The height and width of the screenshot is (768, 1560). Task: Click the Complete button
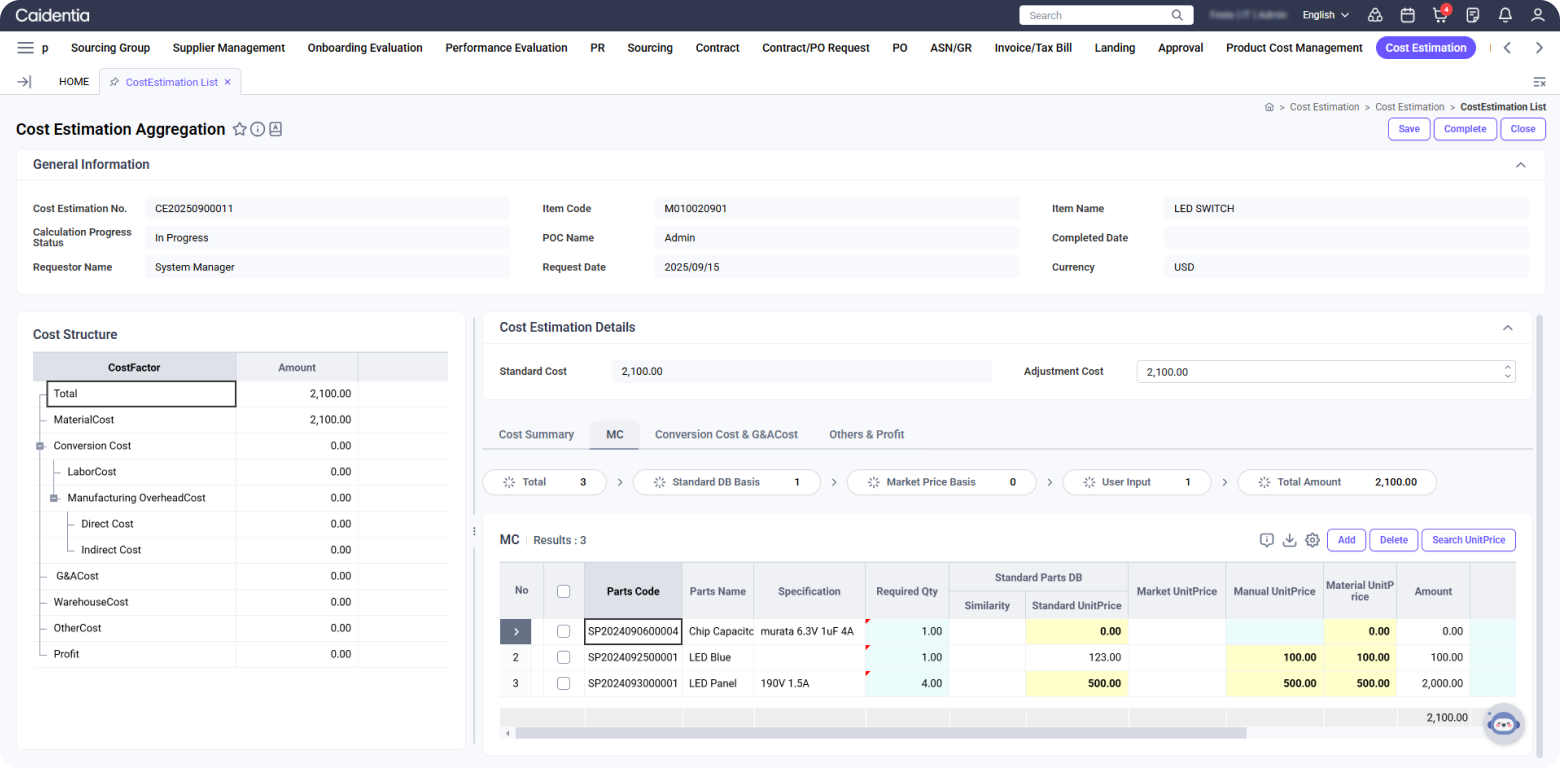click(1464, 129)
